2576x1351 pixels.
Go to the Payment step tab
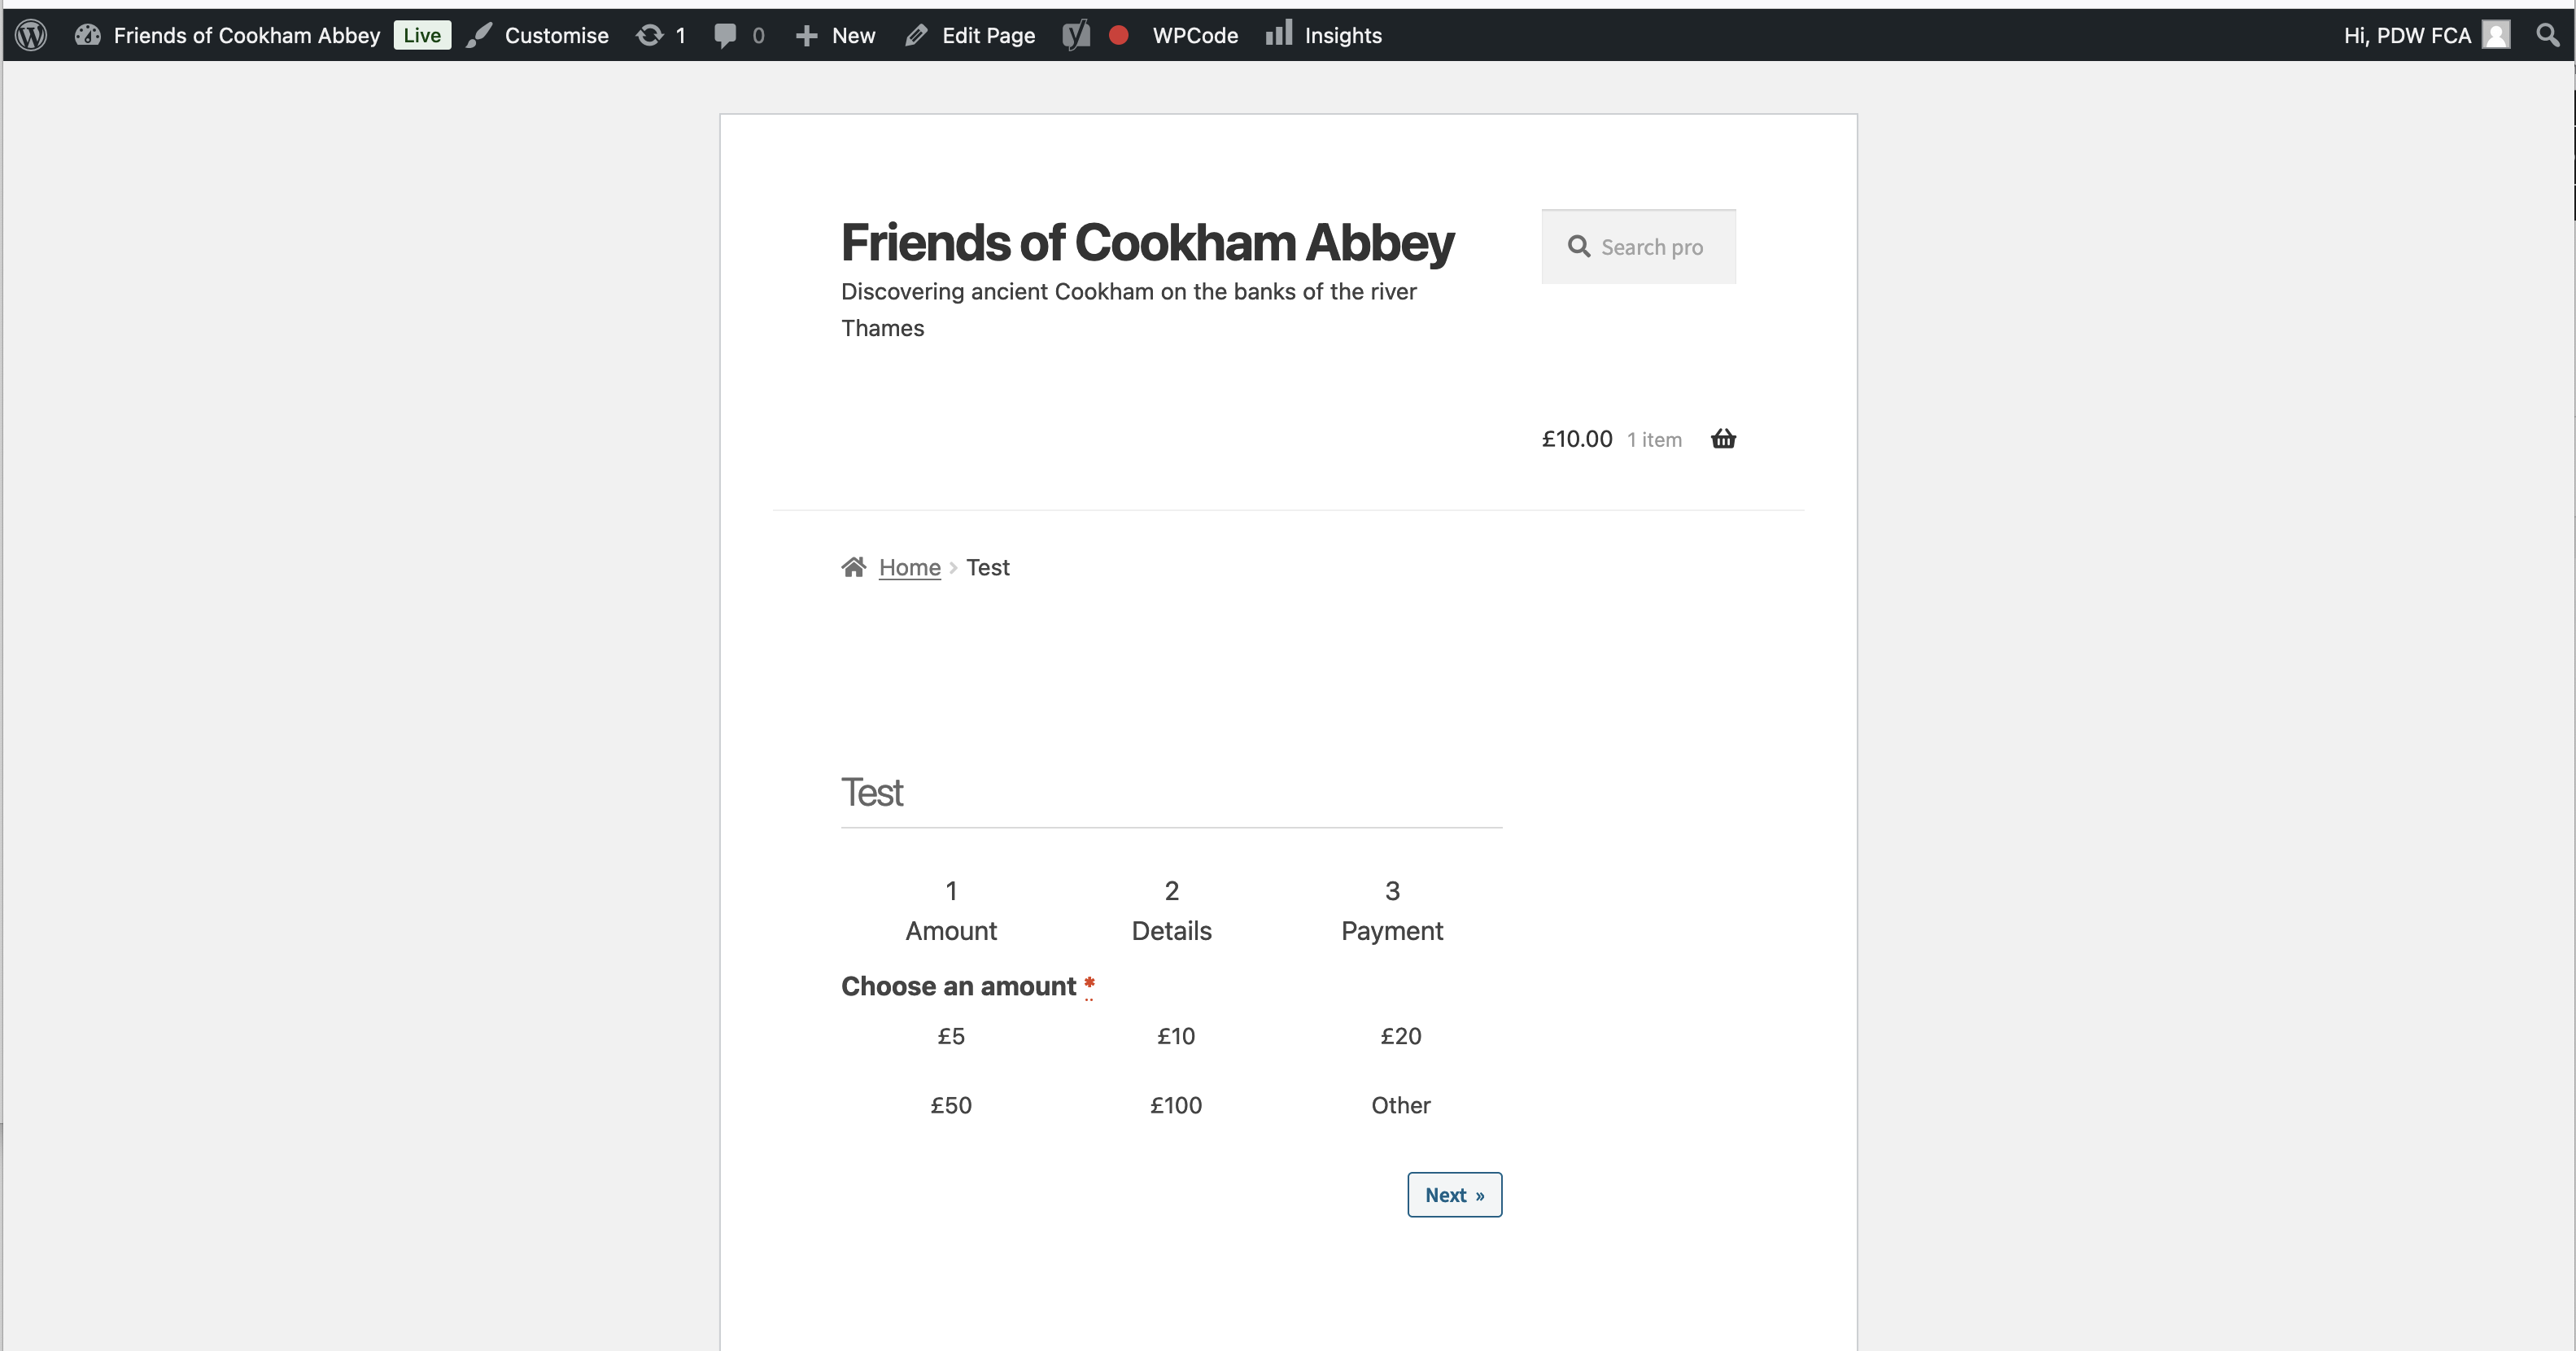pyautogui.click(x=1392, y=910)
